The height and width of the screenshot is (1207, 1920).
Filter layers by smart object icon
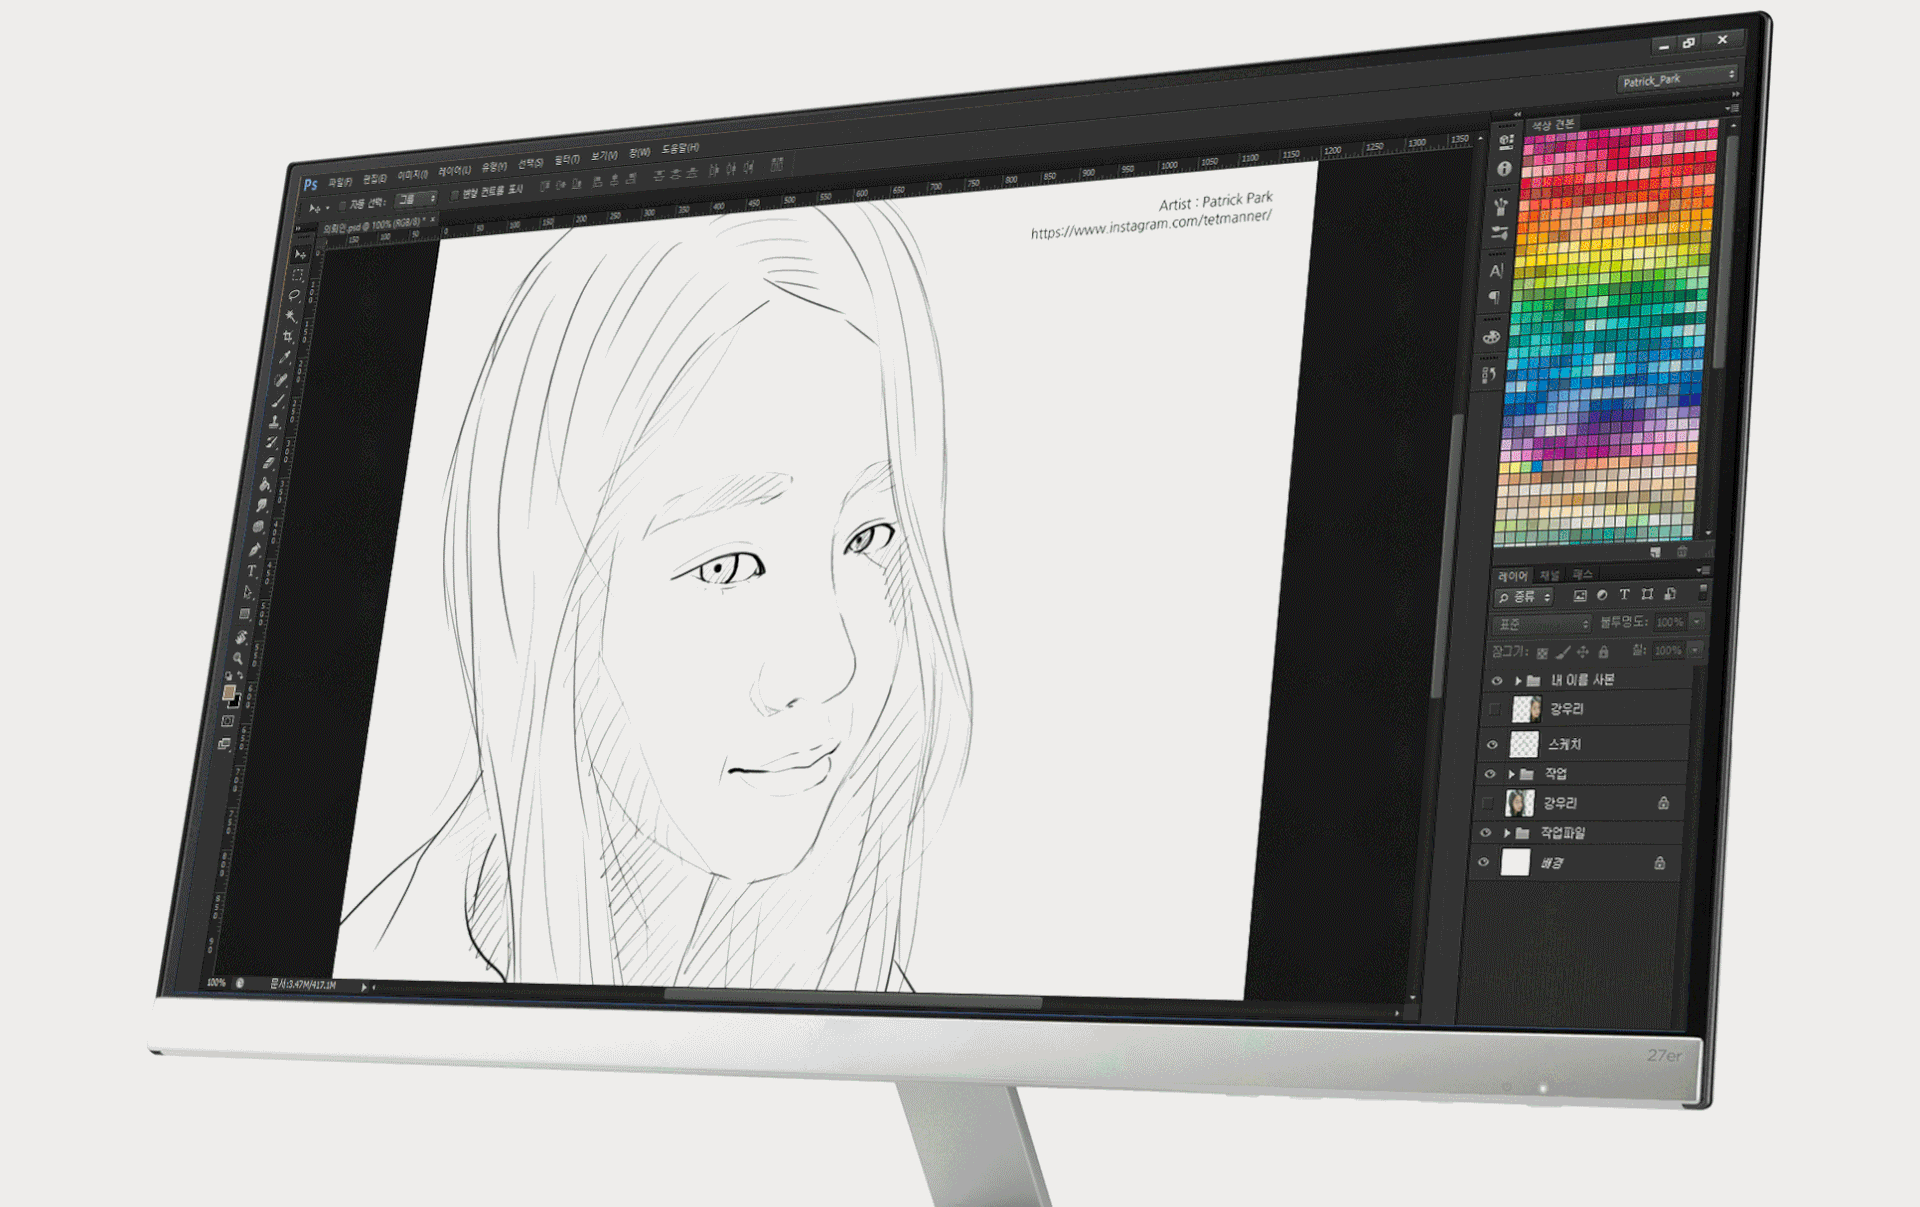point(1670,594)
